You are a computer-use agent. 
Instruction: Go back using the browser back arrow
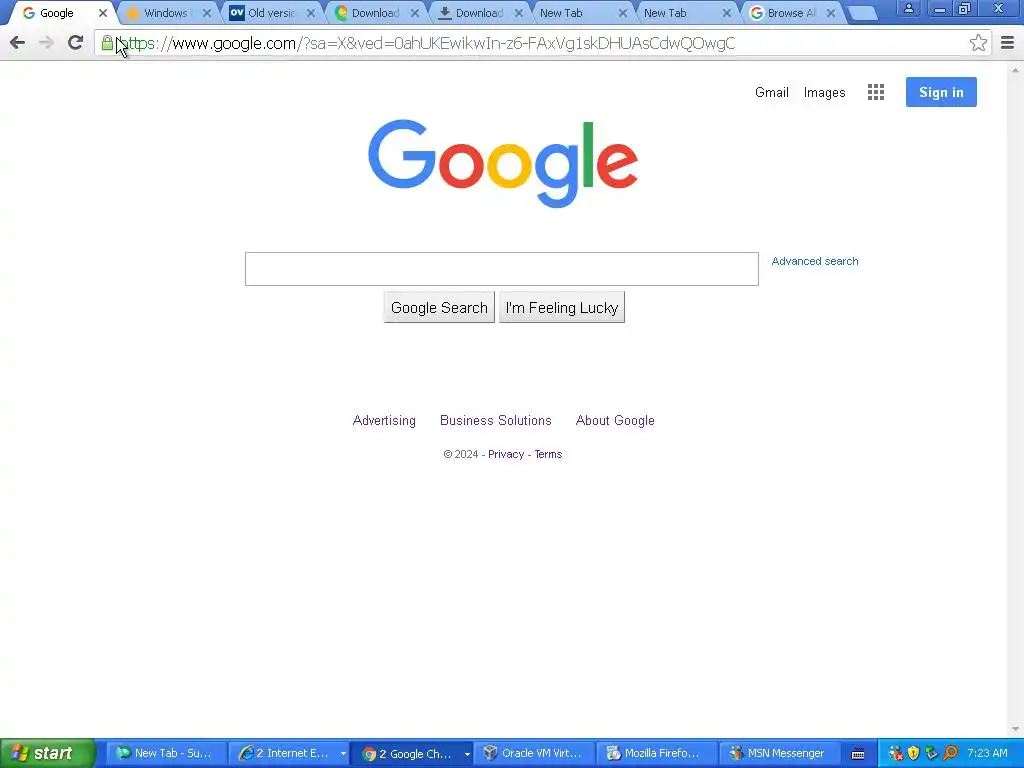tap(18, 43)
